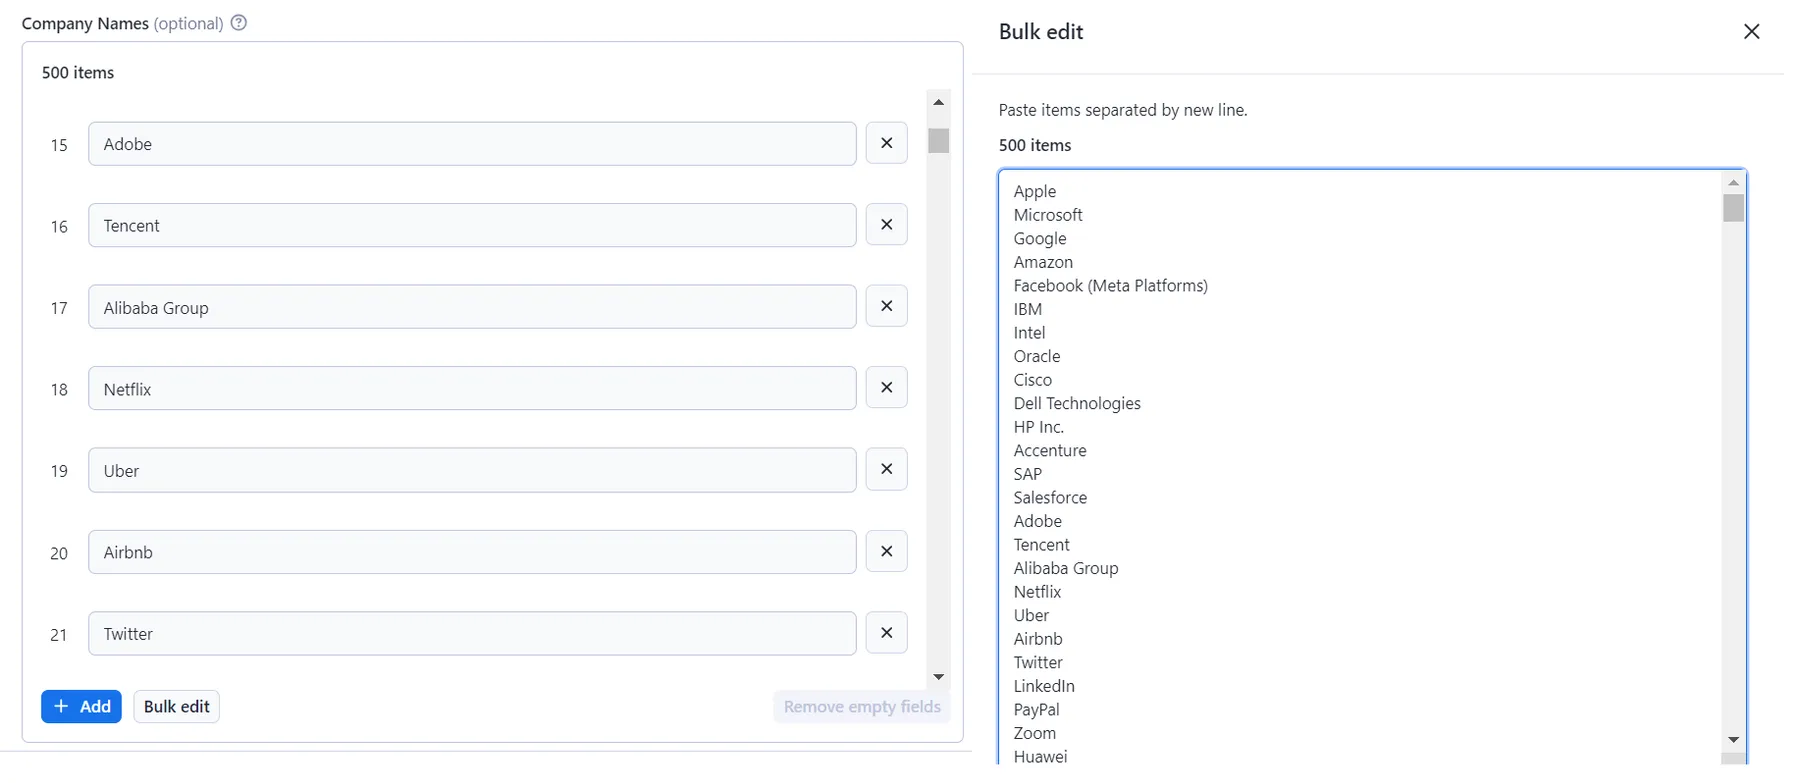Click the 'Salesforce' line in the textarea

coord(1050,497)
